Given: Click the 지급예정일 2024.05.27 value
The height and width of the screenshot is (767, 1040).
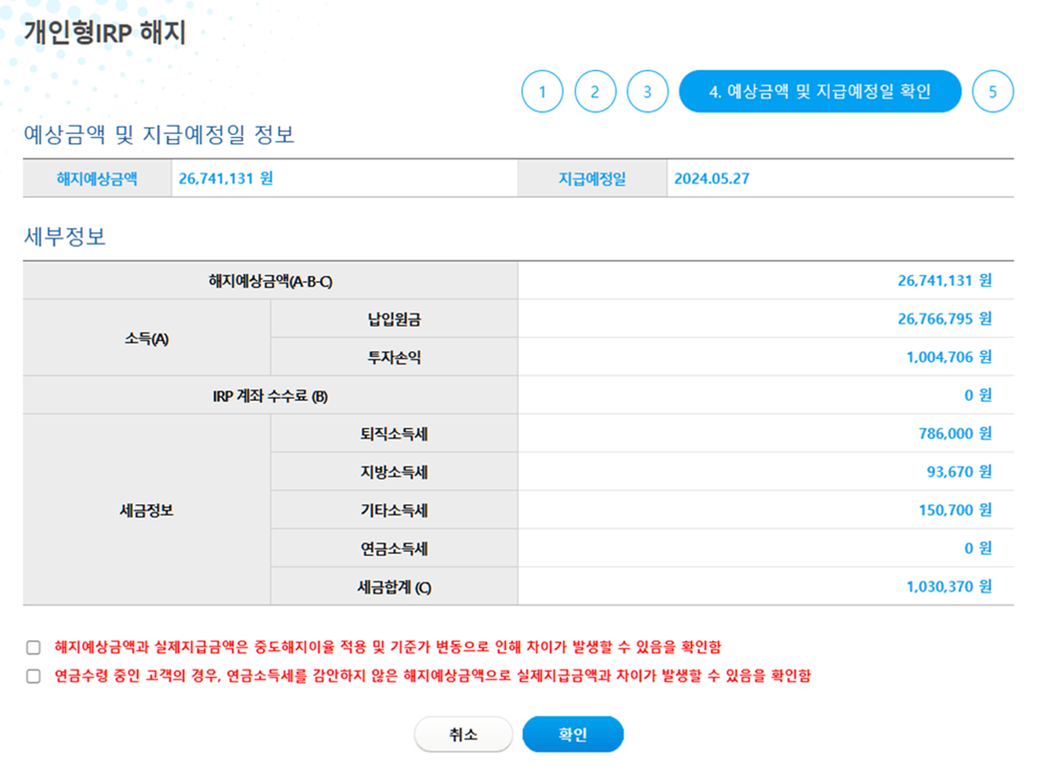Looking at the screenshot, I should tap(712, 178).
